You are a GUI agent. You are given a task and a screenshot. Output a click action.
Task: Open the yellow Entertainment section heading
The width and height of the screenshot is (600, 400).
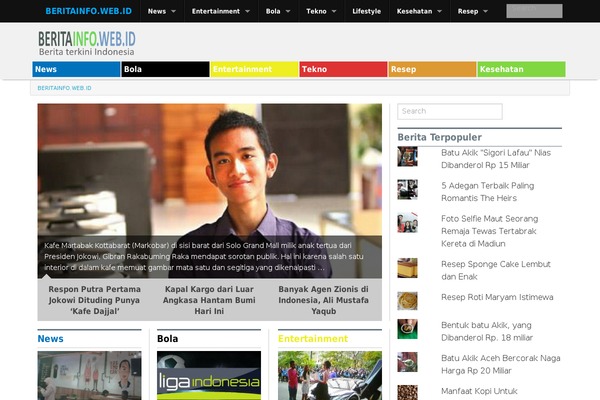coord(313,339)
